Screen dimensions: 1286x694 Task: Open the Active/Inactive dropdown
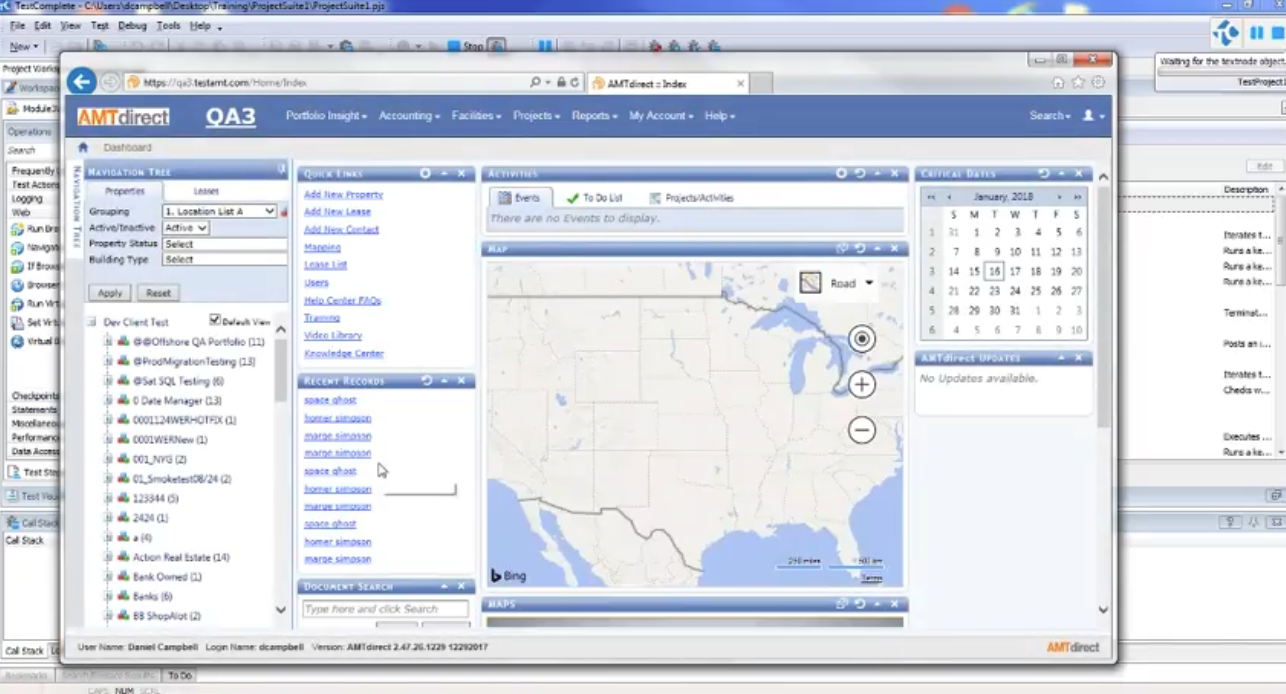pos(185,228)
